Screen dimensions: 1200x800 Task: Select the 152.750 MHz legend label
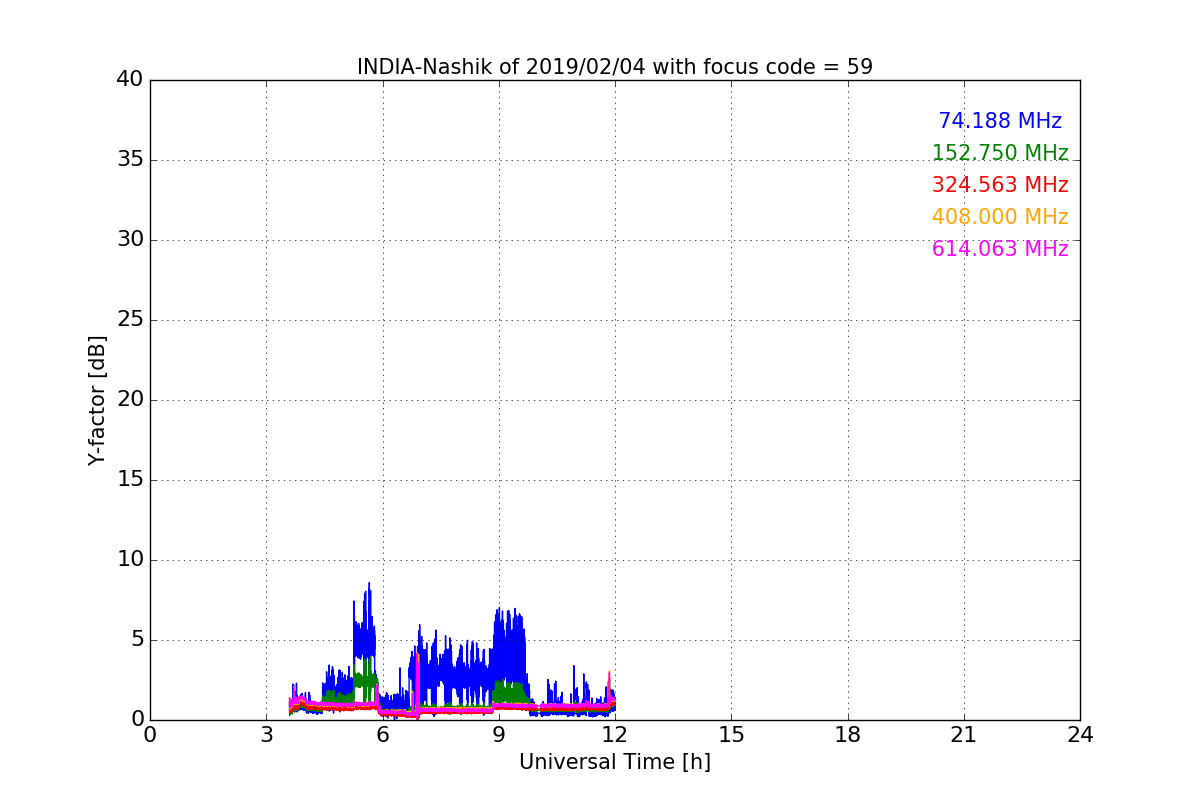pyautogui.click(x=1000, y=153)
